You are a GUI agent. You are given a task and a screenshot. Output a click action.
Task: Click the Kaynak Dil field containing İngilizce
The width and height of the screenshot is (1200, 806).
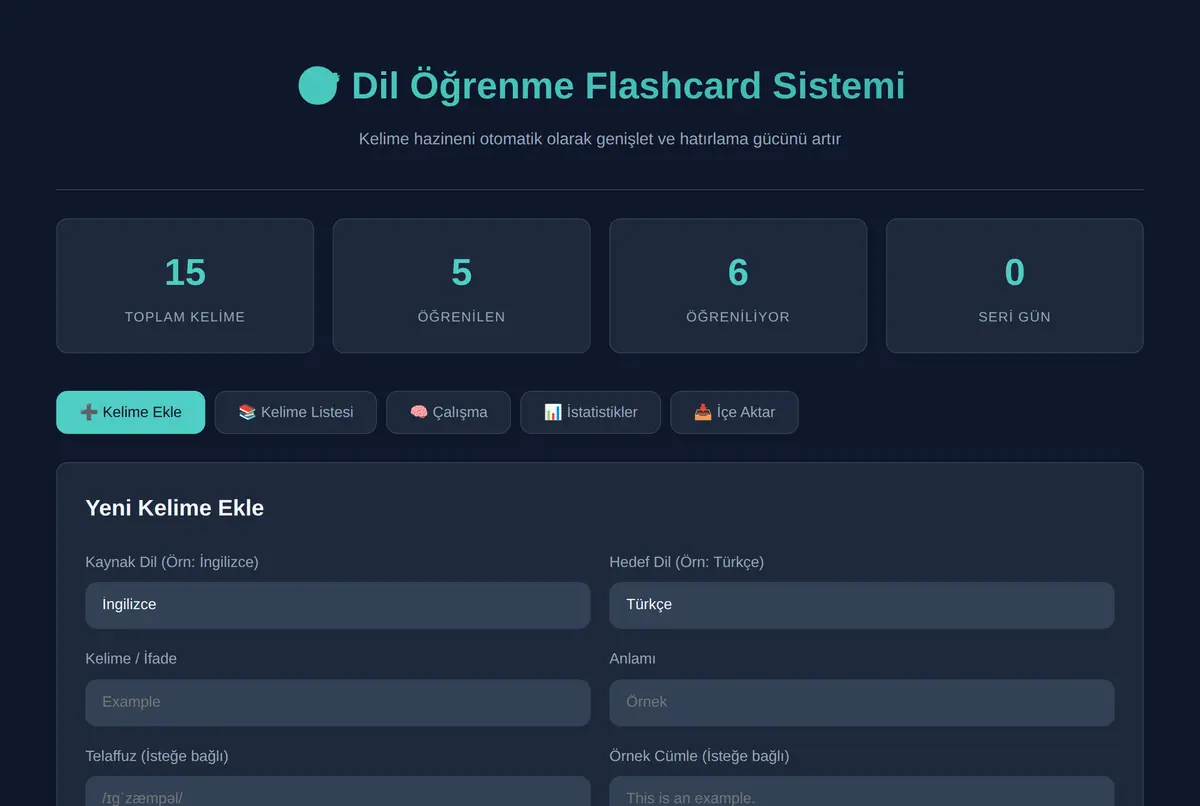(x=338, y=605)
